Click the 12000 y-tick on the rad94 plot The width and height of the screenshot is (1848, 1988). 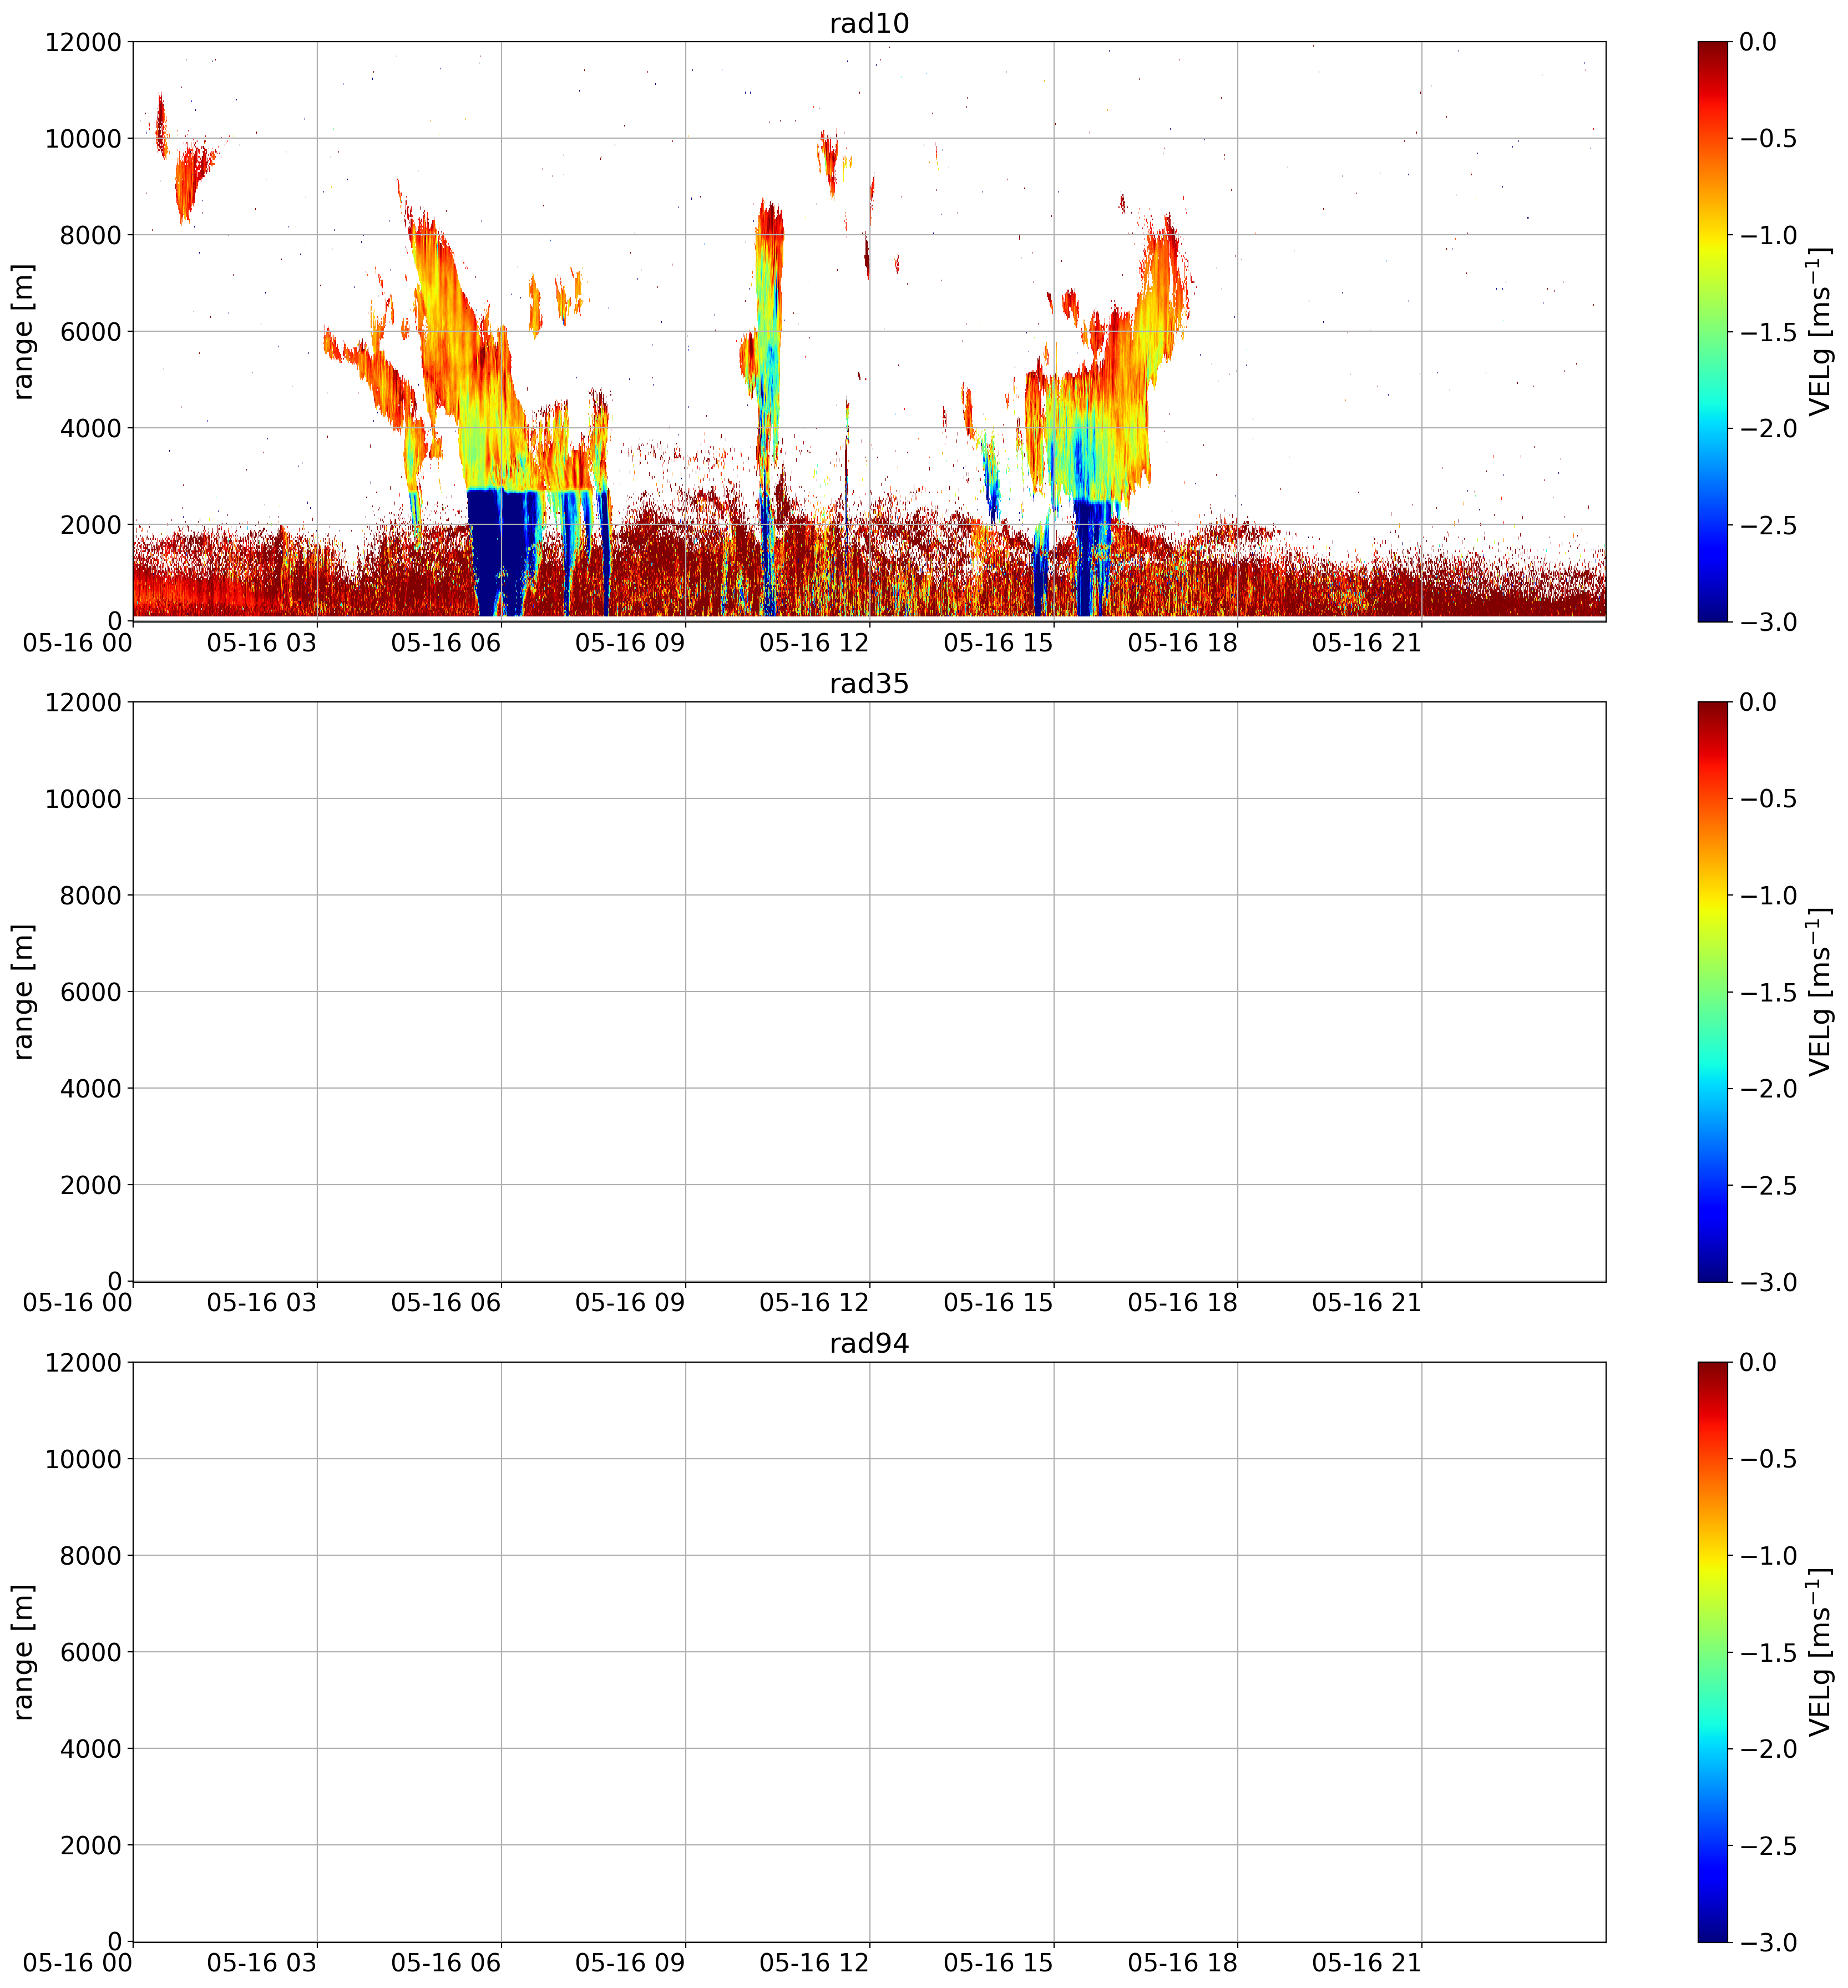83,1362
